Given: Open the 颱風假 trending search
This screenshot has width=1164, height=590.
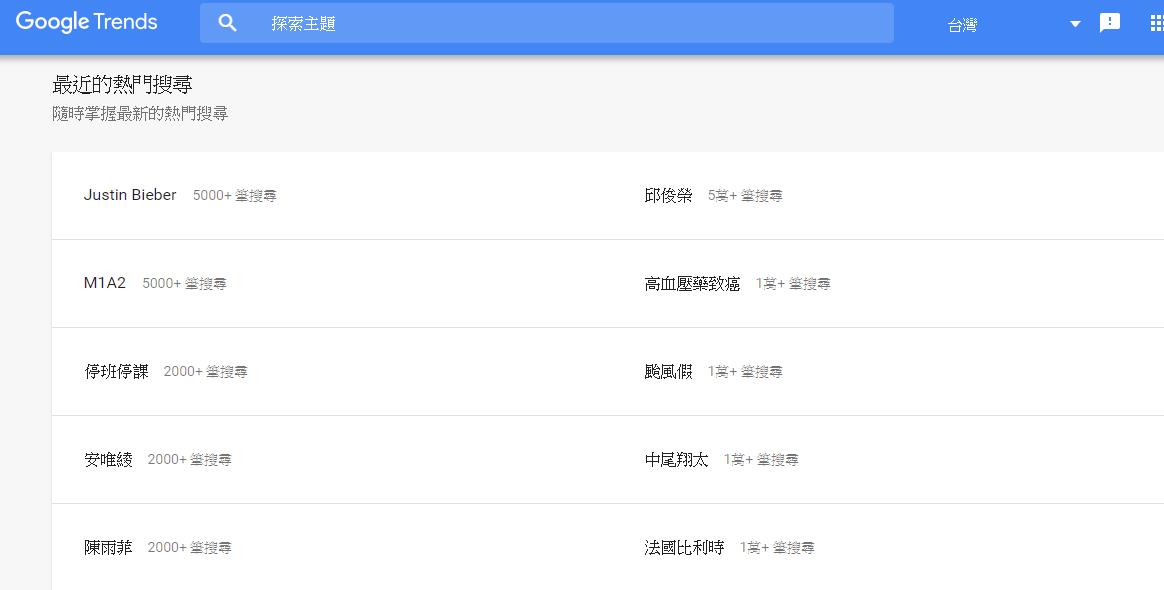Looking at the screenshot, I should (x=668, y=371).
